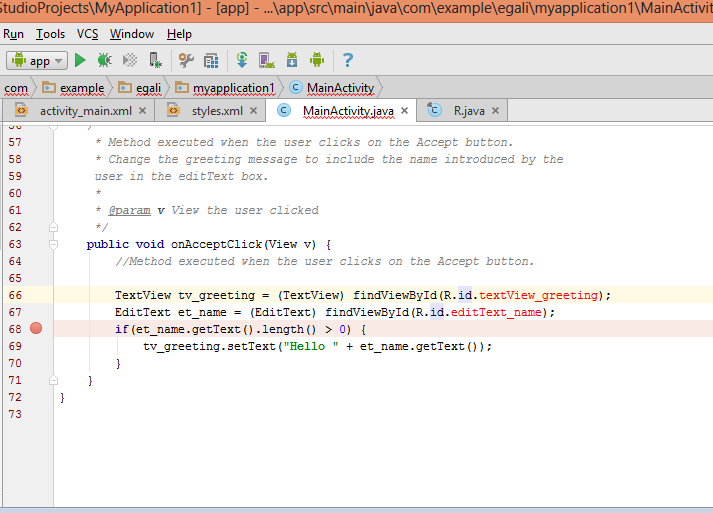Open the toolbar's settings grid icon
Viewport: 713px width, 513px height.
211,60
